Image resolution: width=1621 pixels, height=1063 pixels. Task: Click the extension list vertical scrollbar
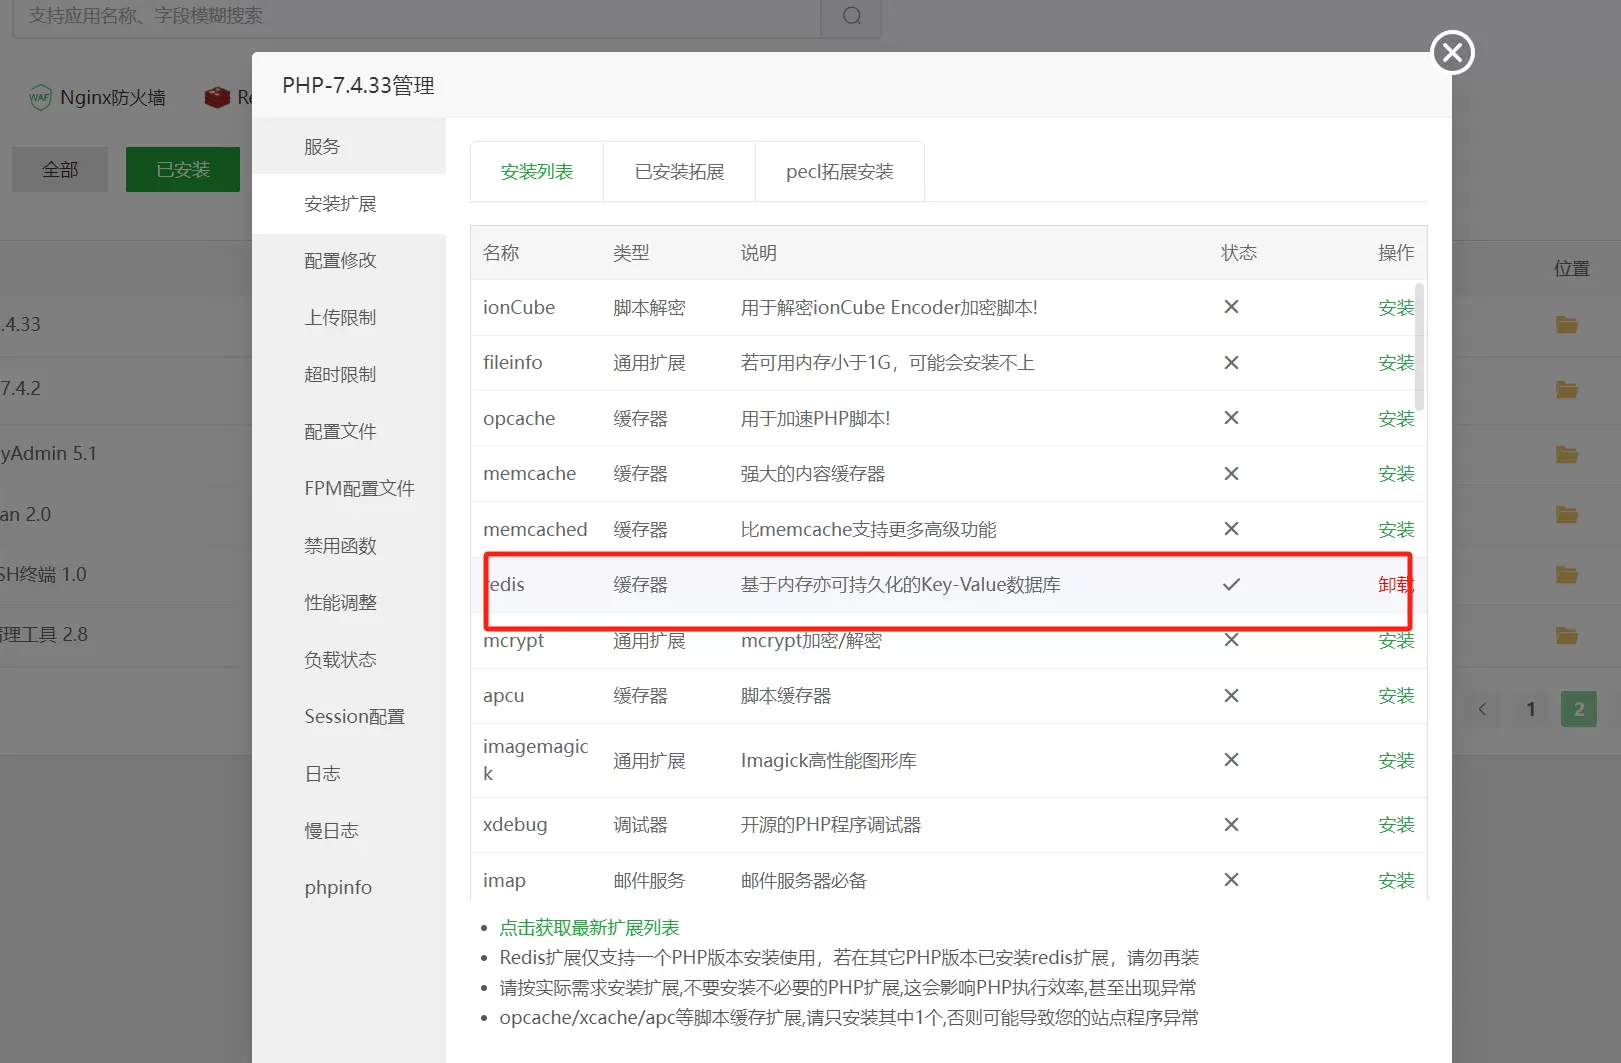[1420, 347]
